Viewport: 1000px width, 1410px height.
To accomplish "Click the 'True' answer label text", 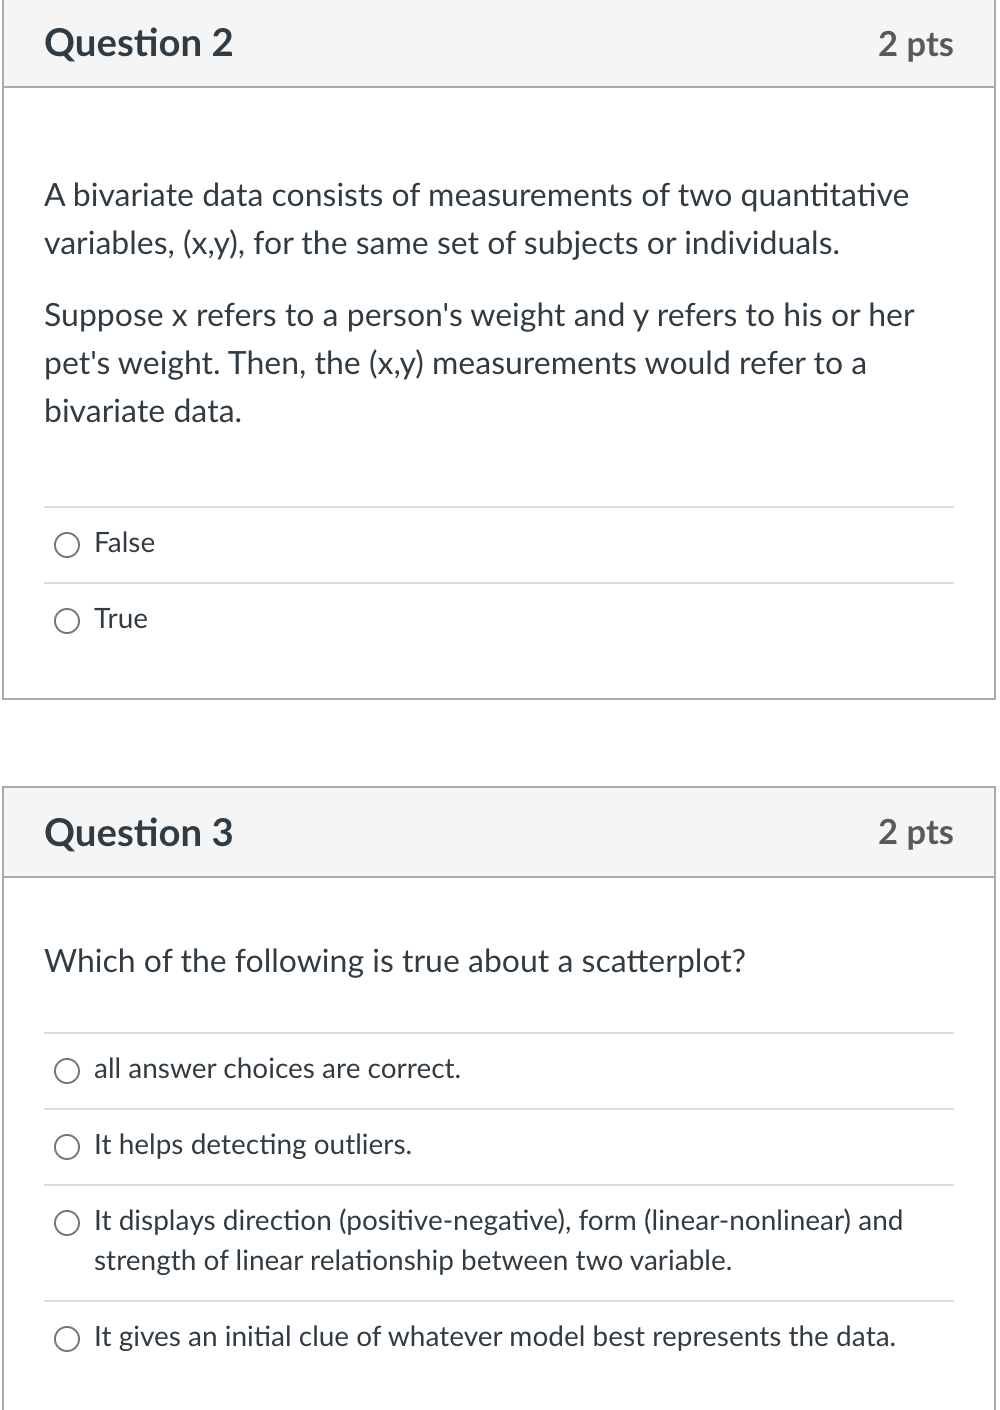I will point(121,619).
